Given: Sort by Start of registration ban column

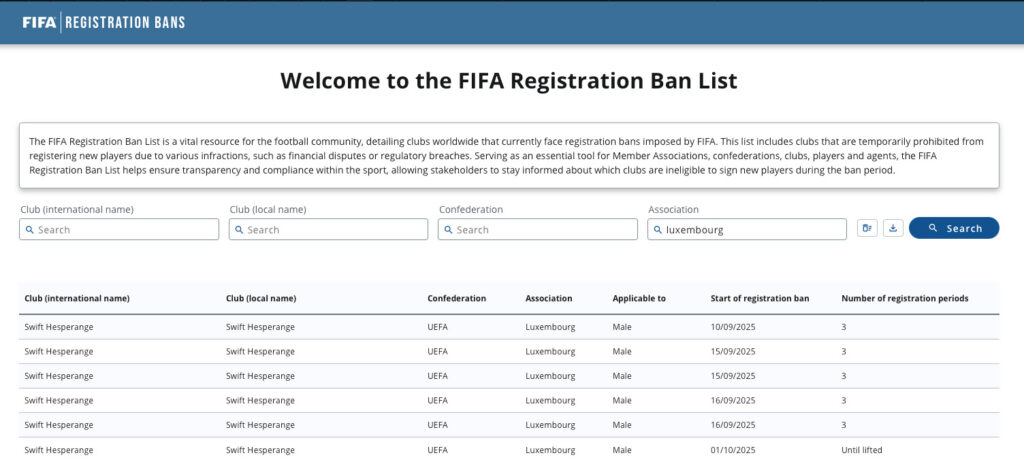Looking at the screenshot, I should (x=759, y=298).
